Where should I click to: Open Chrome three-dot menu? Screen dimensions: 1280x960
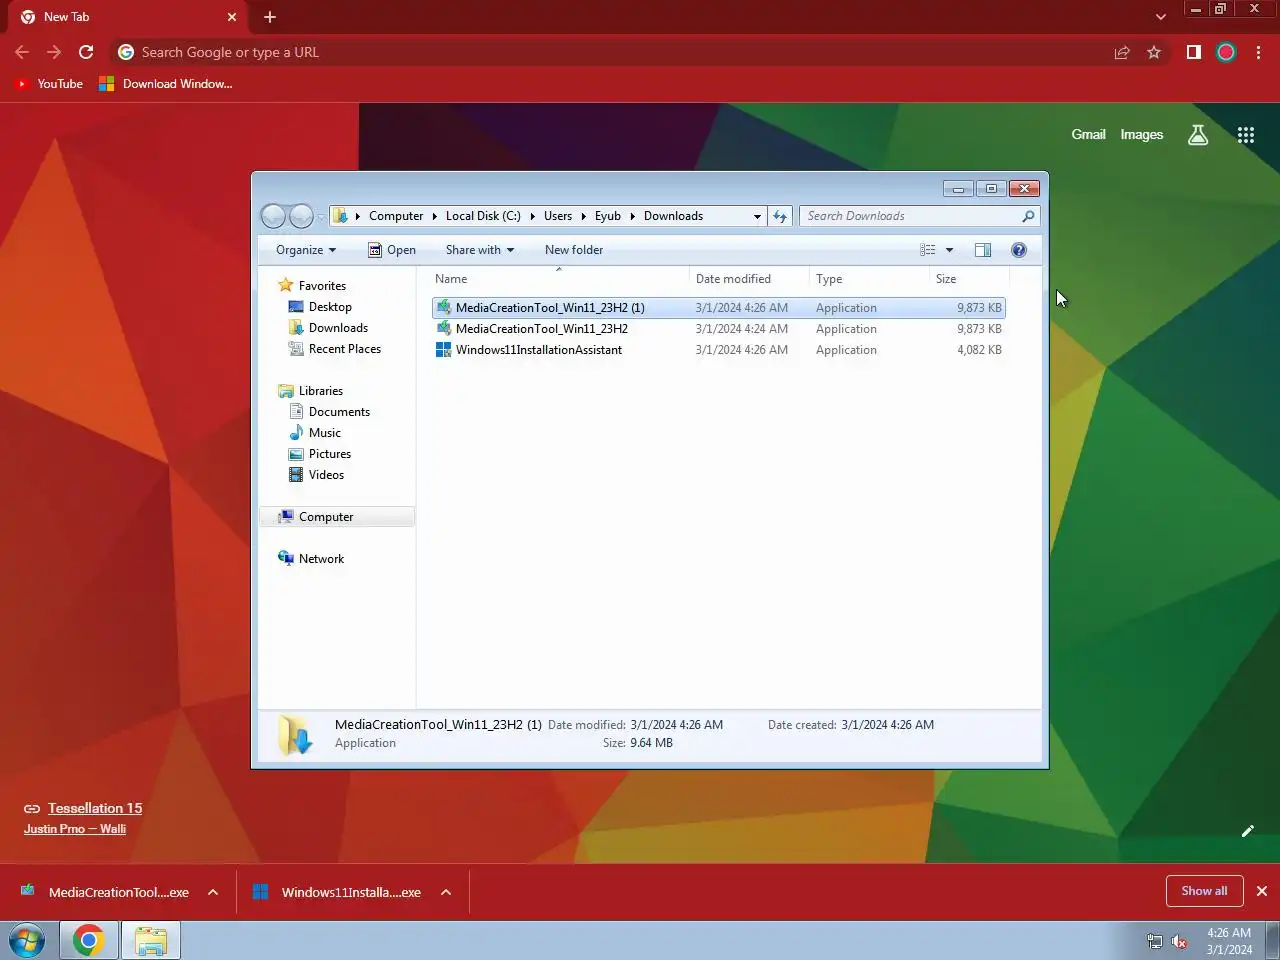(1258, 52)
